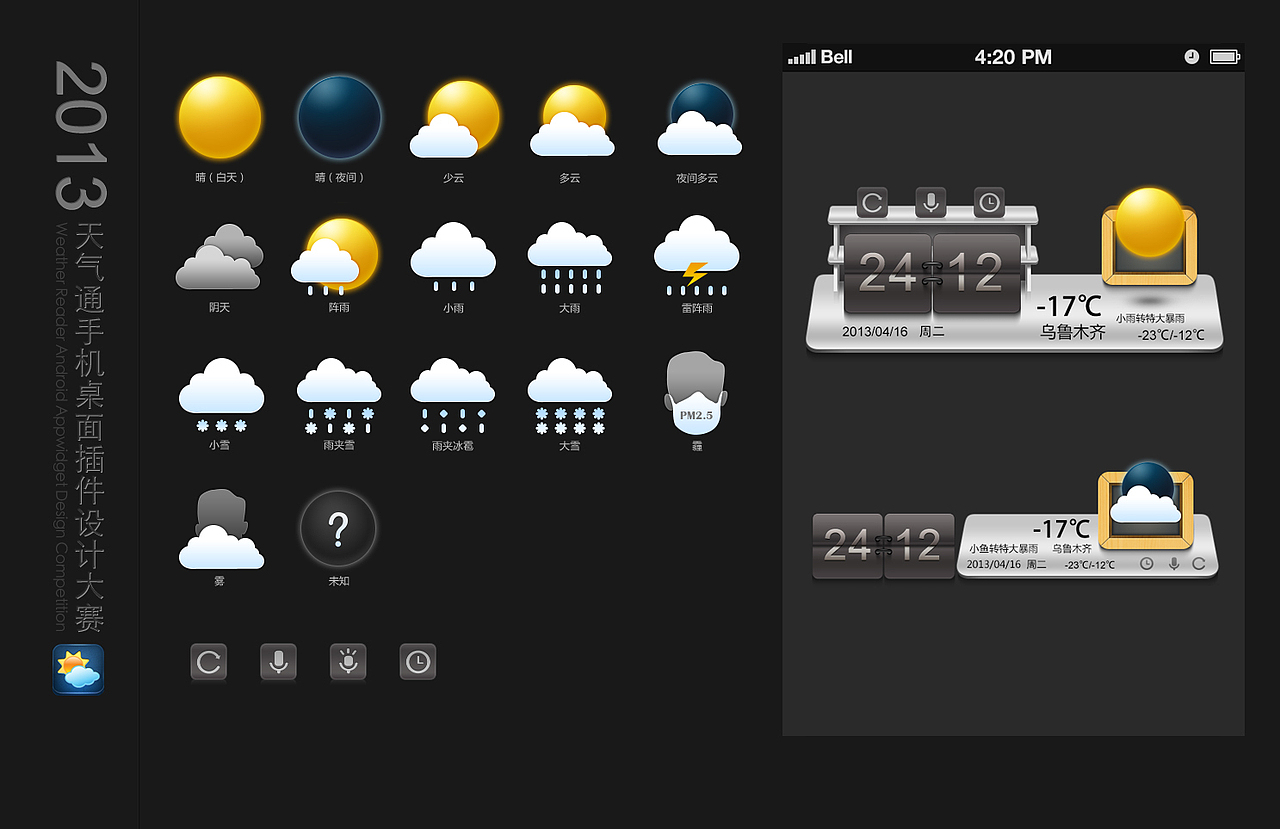This screenshot has width=1280, height=829.
Task: Tap the framed sun picture on large widget
Action: (1150, 237)
